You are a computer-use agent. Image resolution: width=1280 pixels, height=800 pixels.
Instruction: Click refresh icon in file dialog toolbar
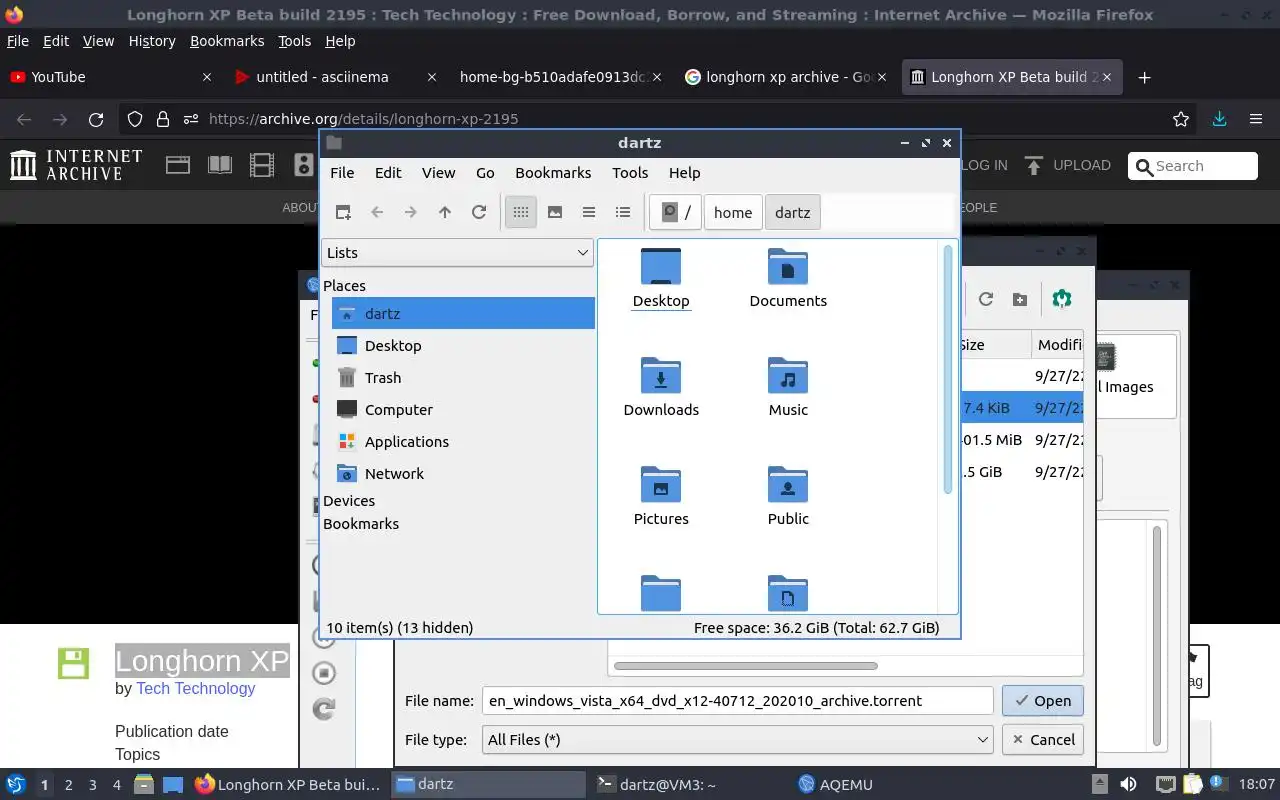[x=986, y=299]
